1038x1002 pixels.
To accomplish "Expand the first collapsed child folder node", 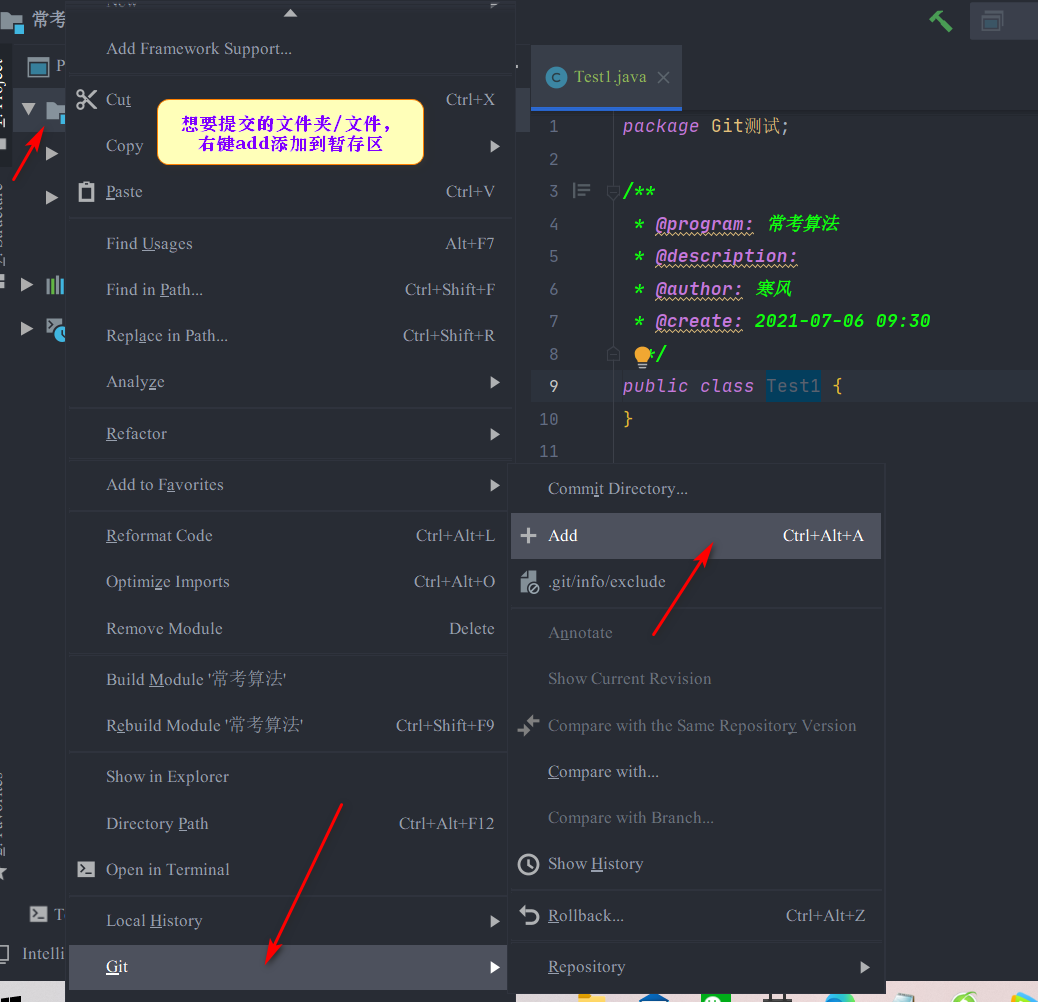I will 52,154.
